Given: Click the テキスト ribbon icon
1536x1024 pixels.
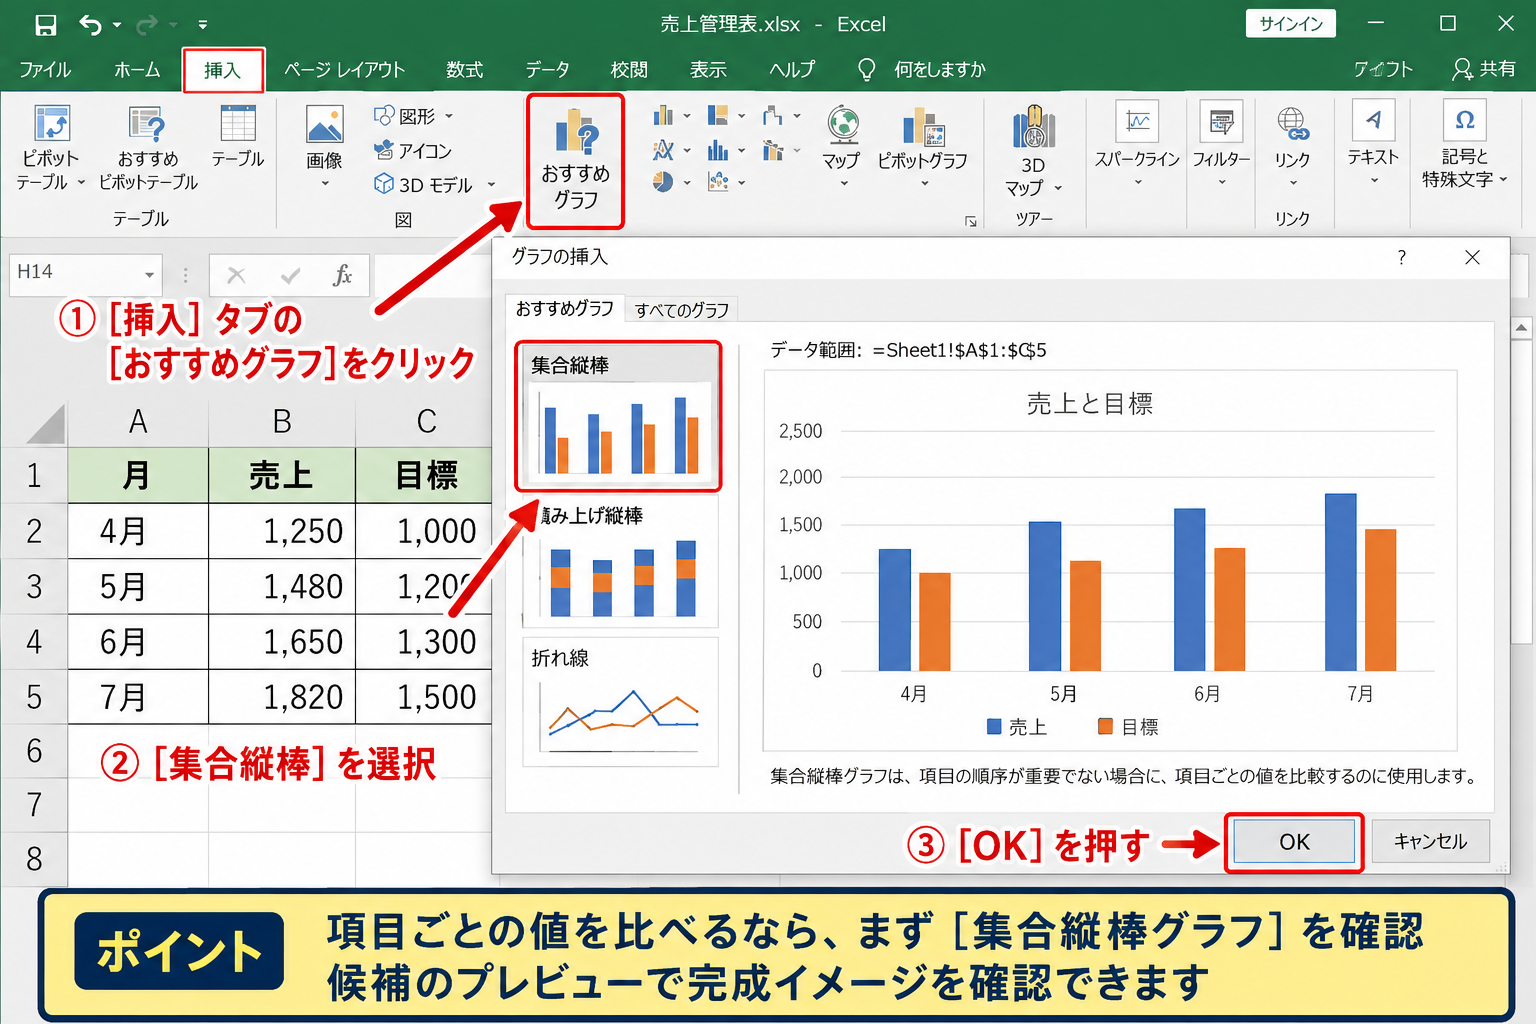Looking at the screenshot, I should pyautogui.click(x=1373, y=120).
